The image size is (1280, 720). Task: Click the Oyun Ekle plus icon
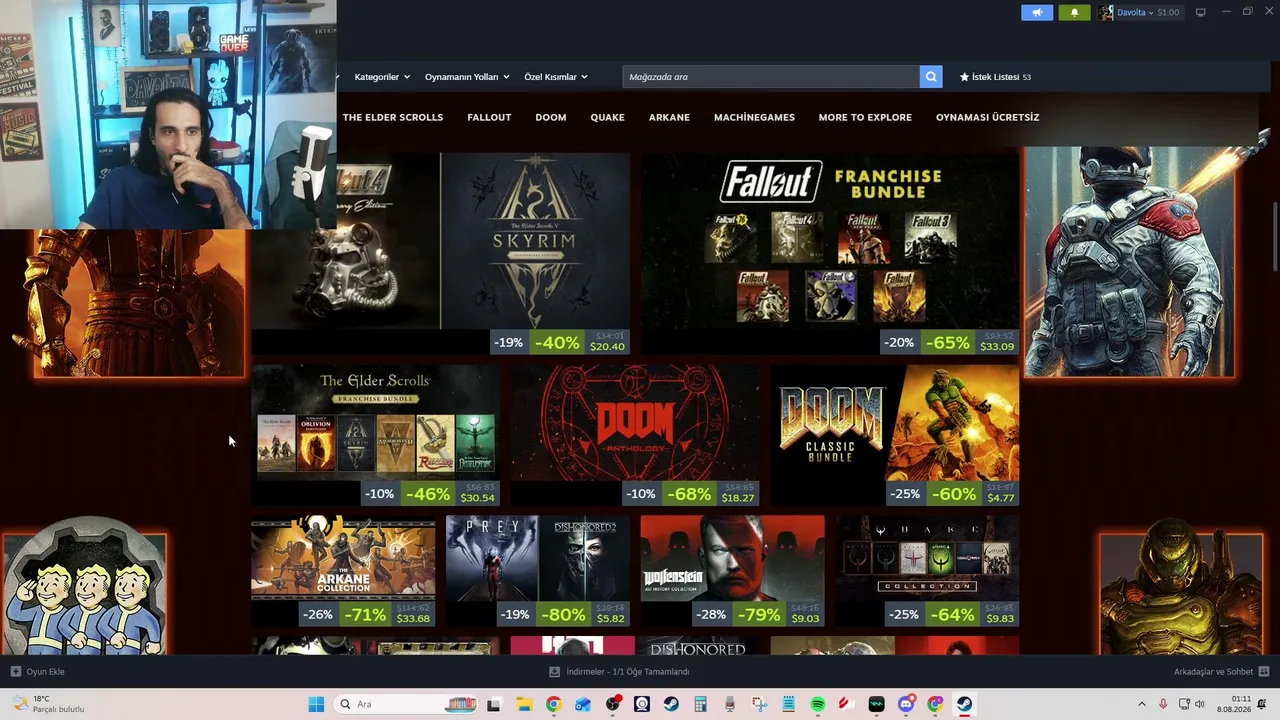[x=15, y=672]
